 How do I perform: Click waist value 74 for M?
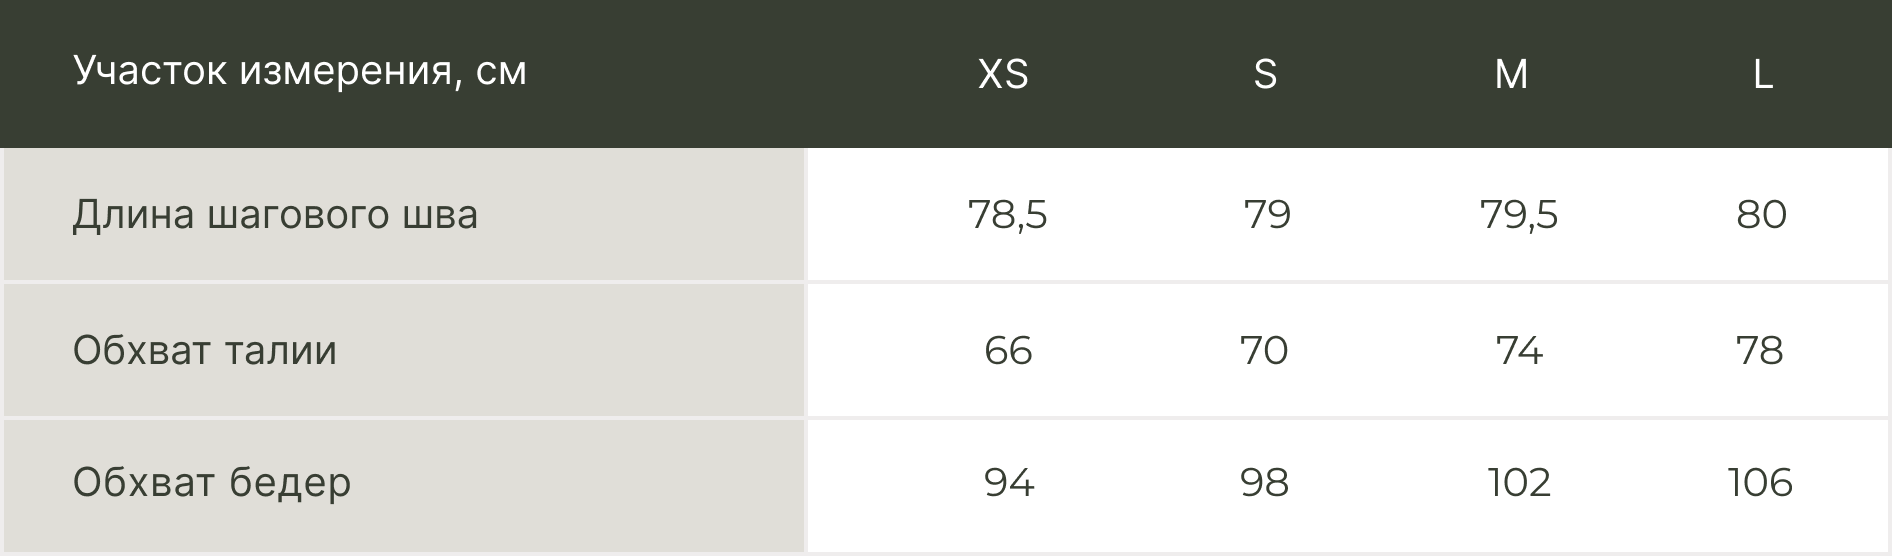[1519, 351]
